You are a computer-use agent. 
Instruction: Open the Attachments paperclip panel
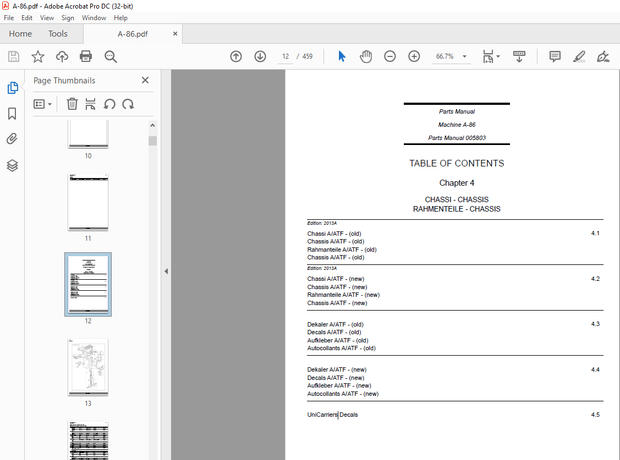[x=12, y=139]
